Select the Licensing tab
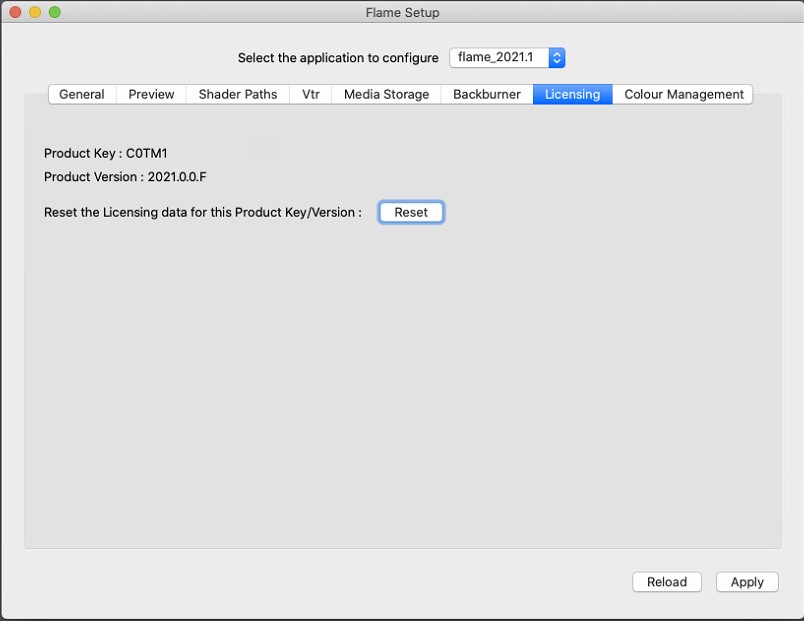The height and width of the screenshot is (621, 804). pos(573,94)
